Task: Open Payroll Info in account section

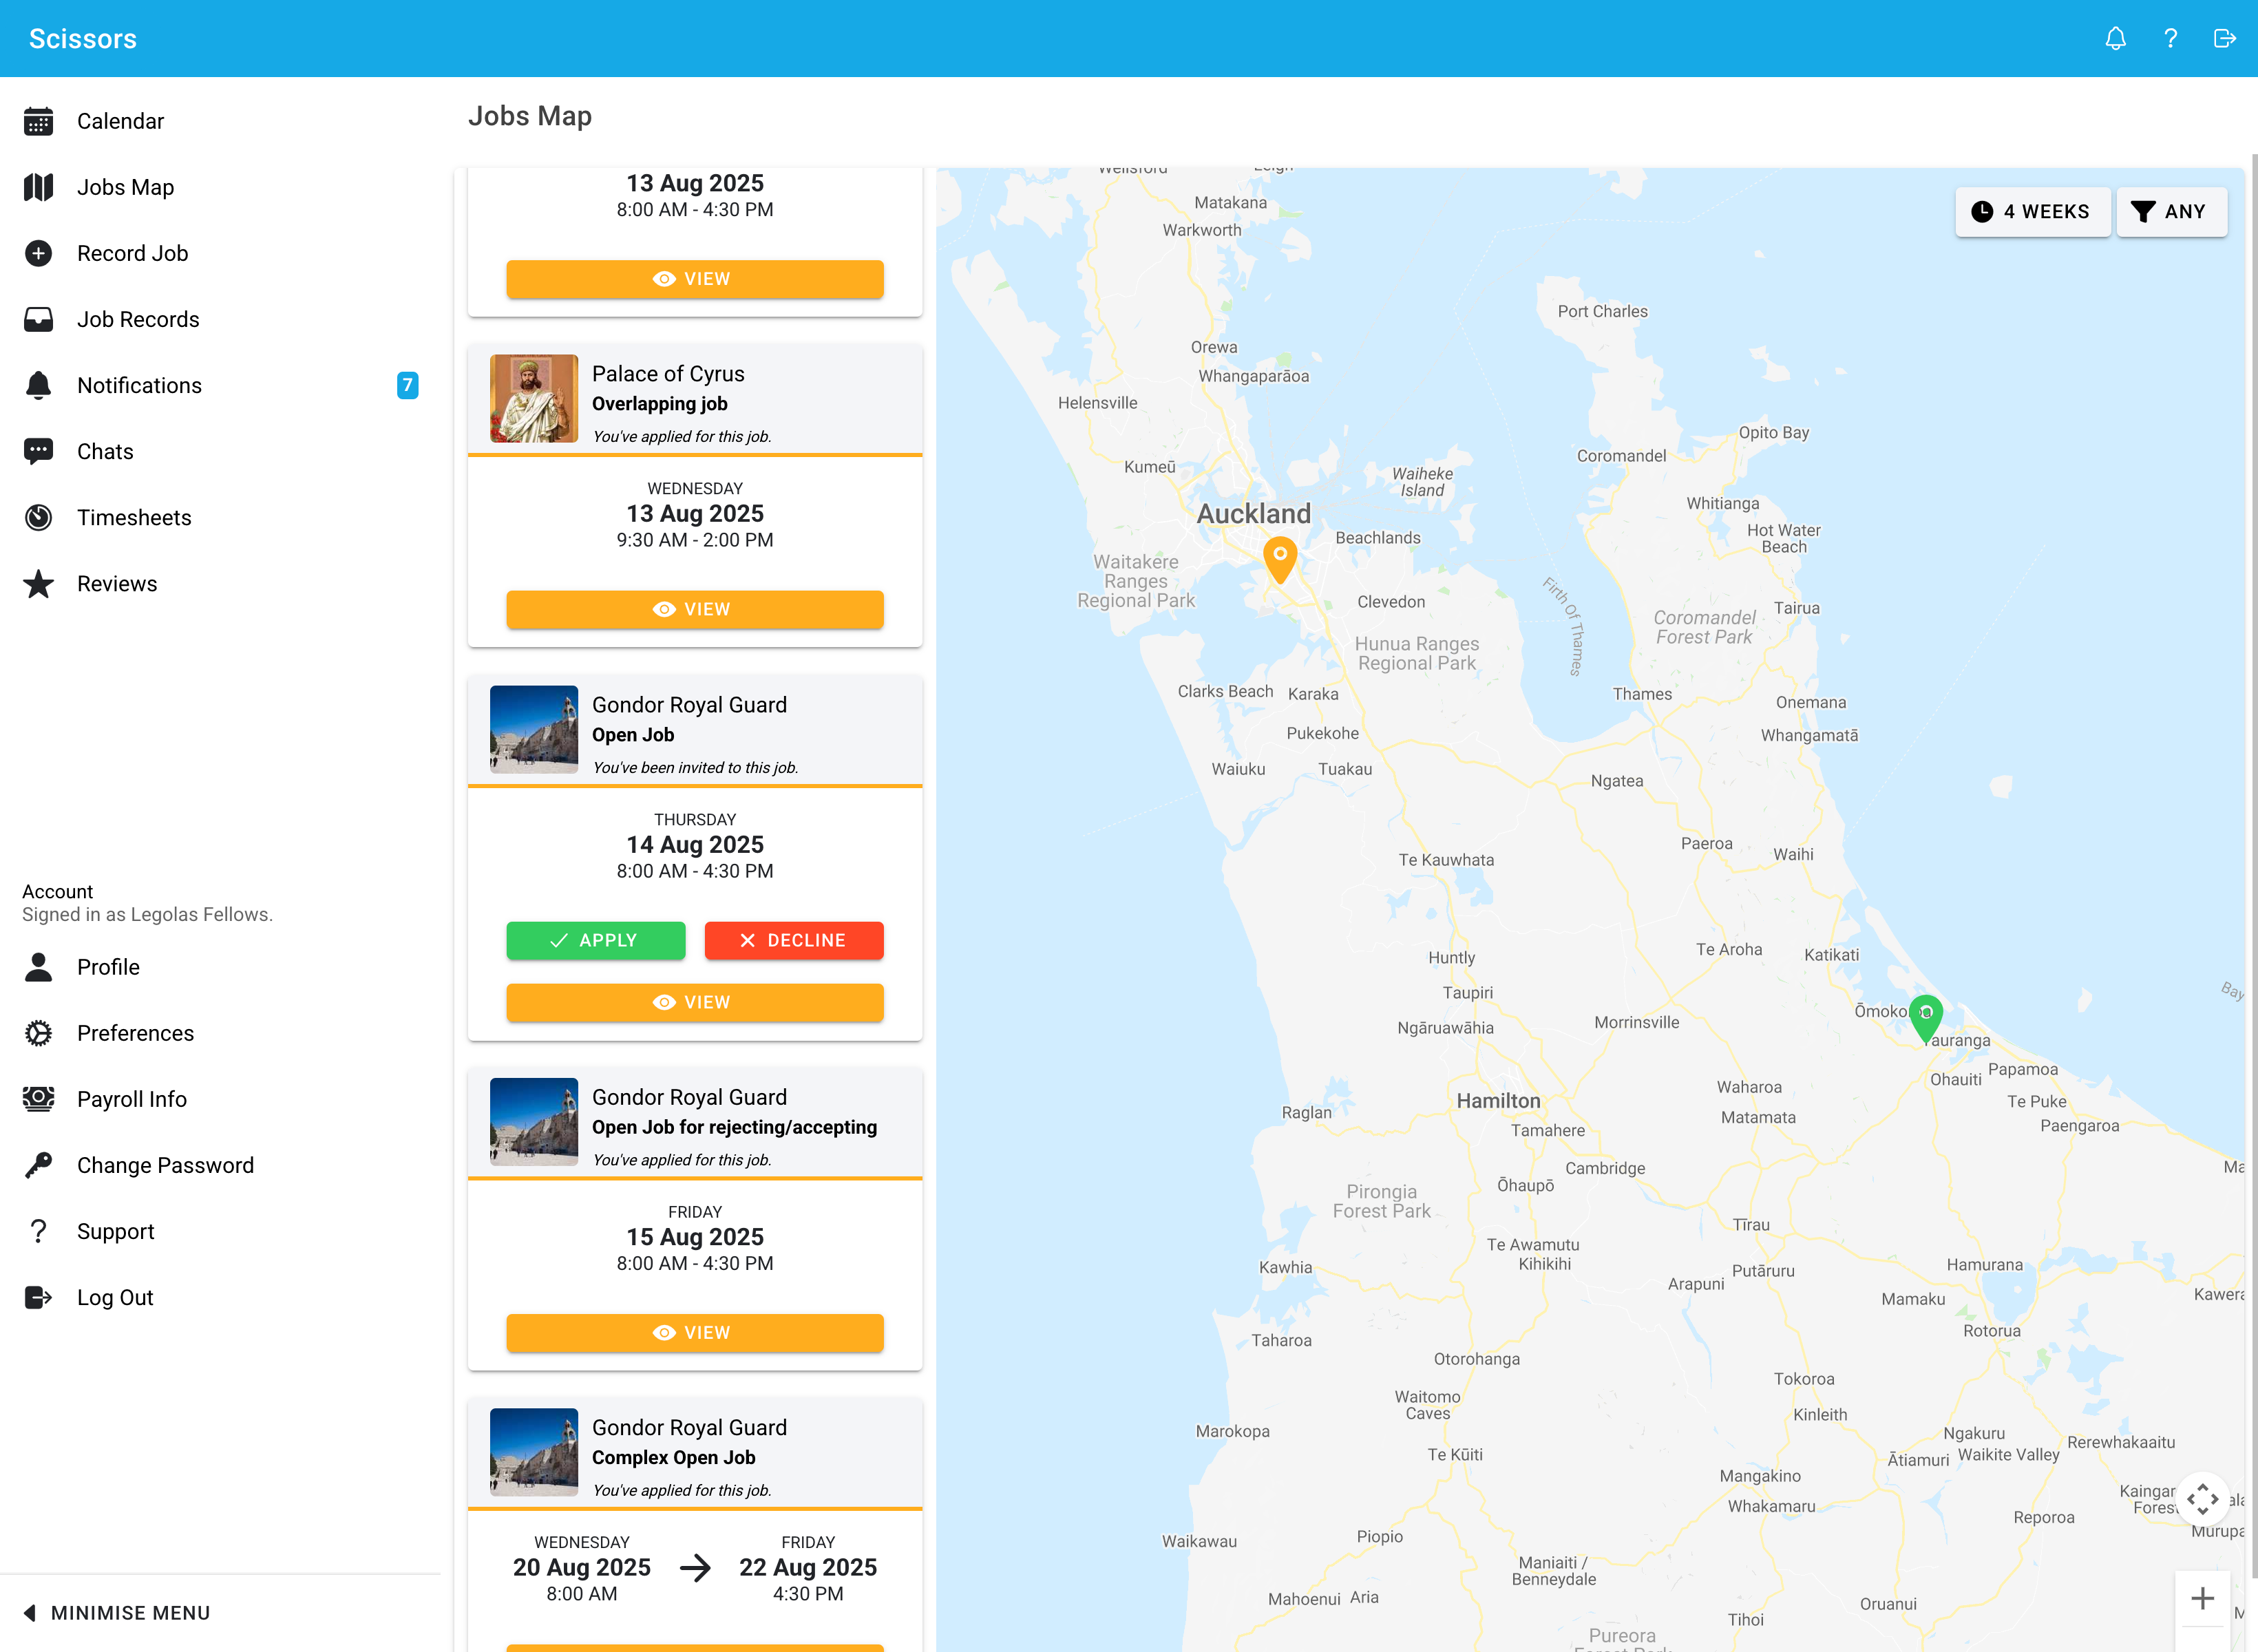Action: tap(131, 1099)
